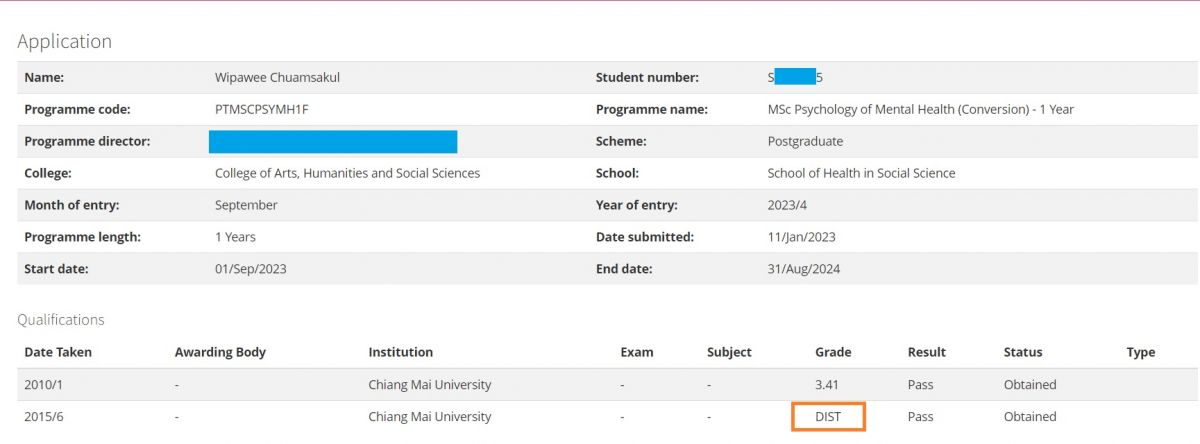Click the 2023/4 year of entry
Viewport: 1200px width, 444px height.
click(x=786, y=205)
